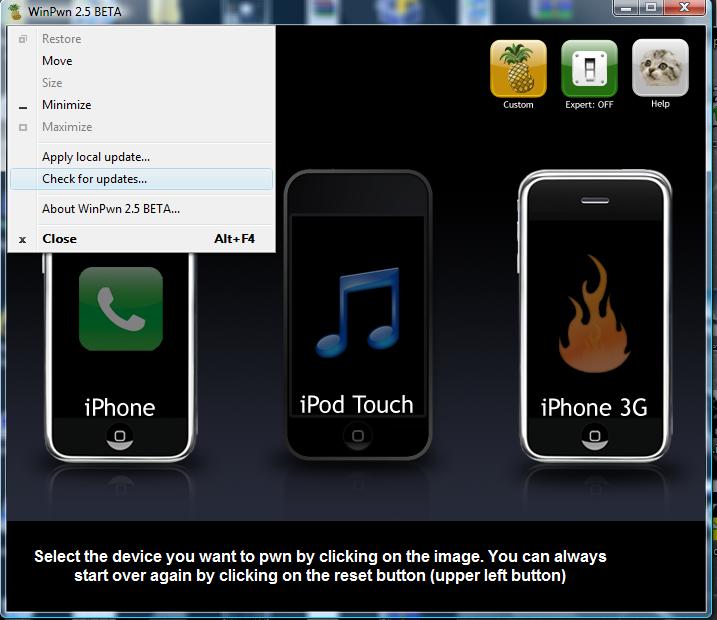Select the blue music note on iPod Touch
Image resolution: width=717 pixels, height=620 pixels.
[357, 311]
